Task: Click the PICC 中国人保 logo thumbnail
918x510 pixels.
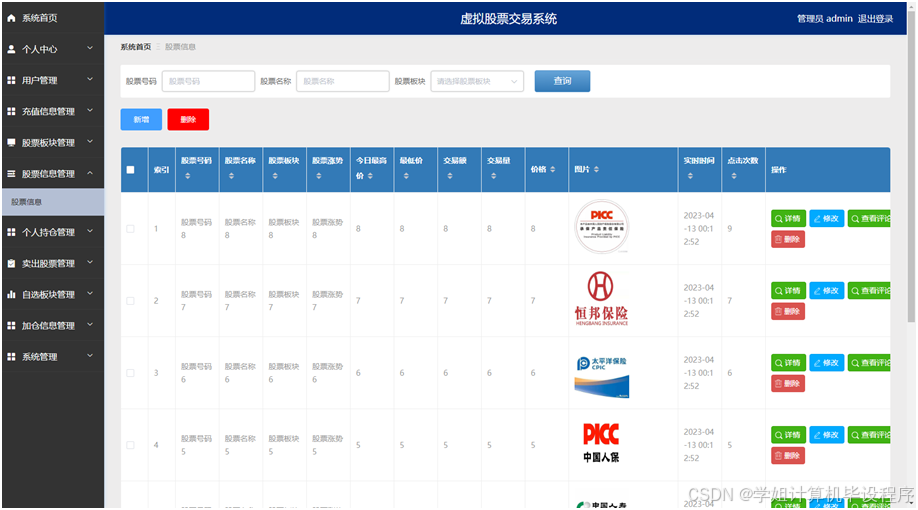Action: 601,443
